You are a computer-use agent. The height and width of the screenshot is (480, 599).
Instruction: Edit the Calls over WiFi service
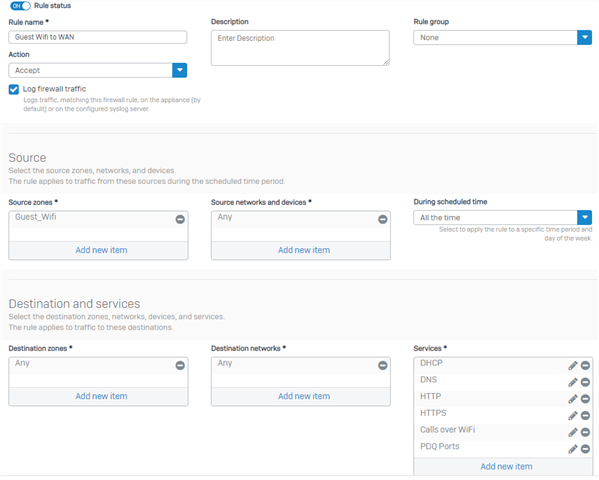point(573,432)
